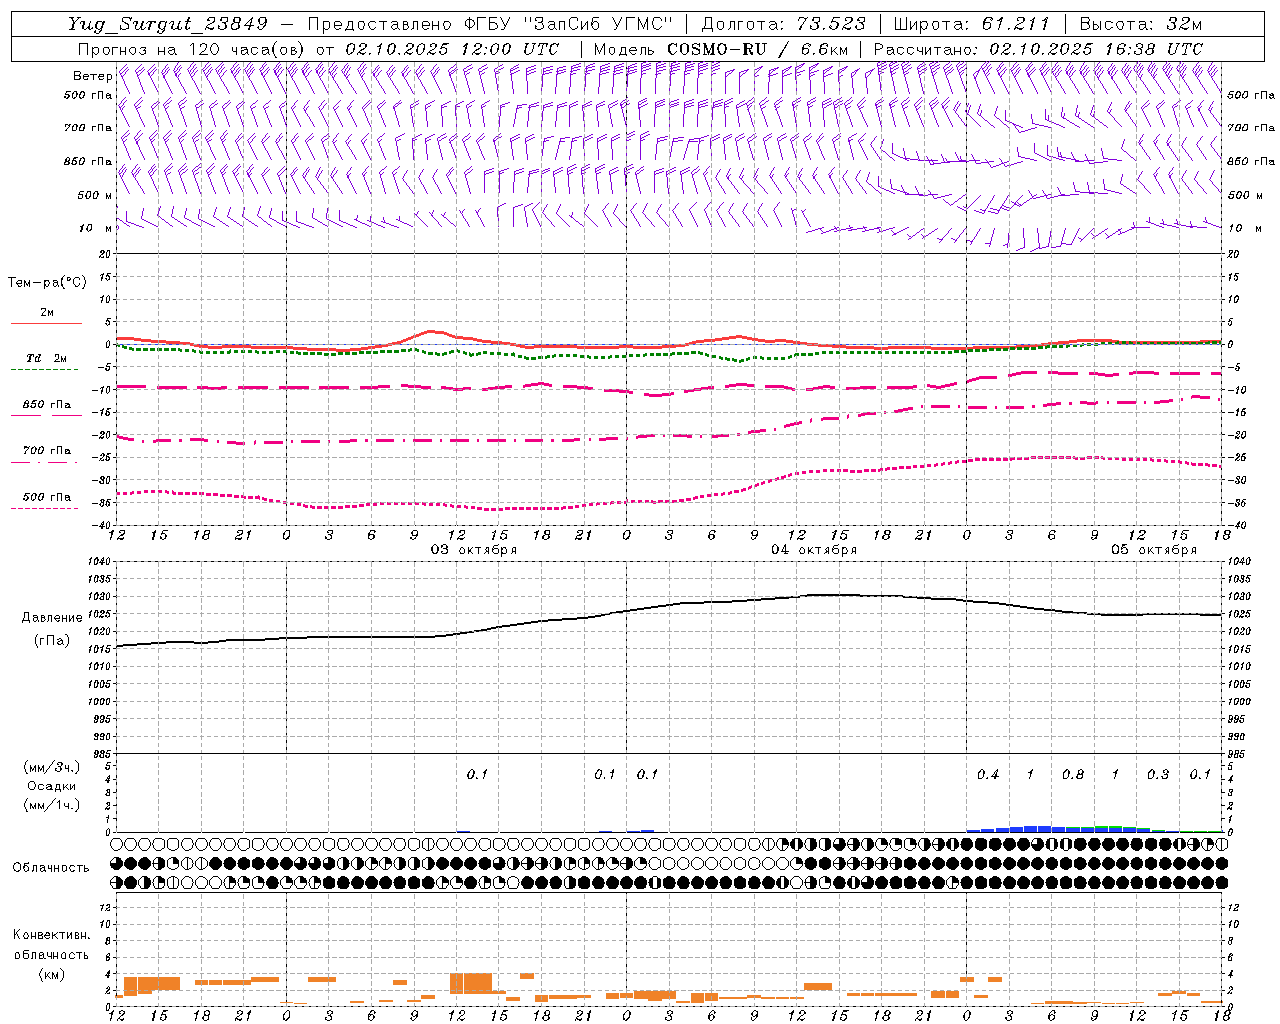The width and height of the screenshot is (1280, 1024).
Task: Click the 'Осадки' precipitation label
Action: pos(52,786)
